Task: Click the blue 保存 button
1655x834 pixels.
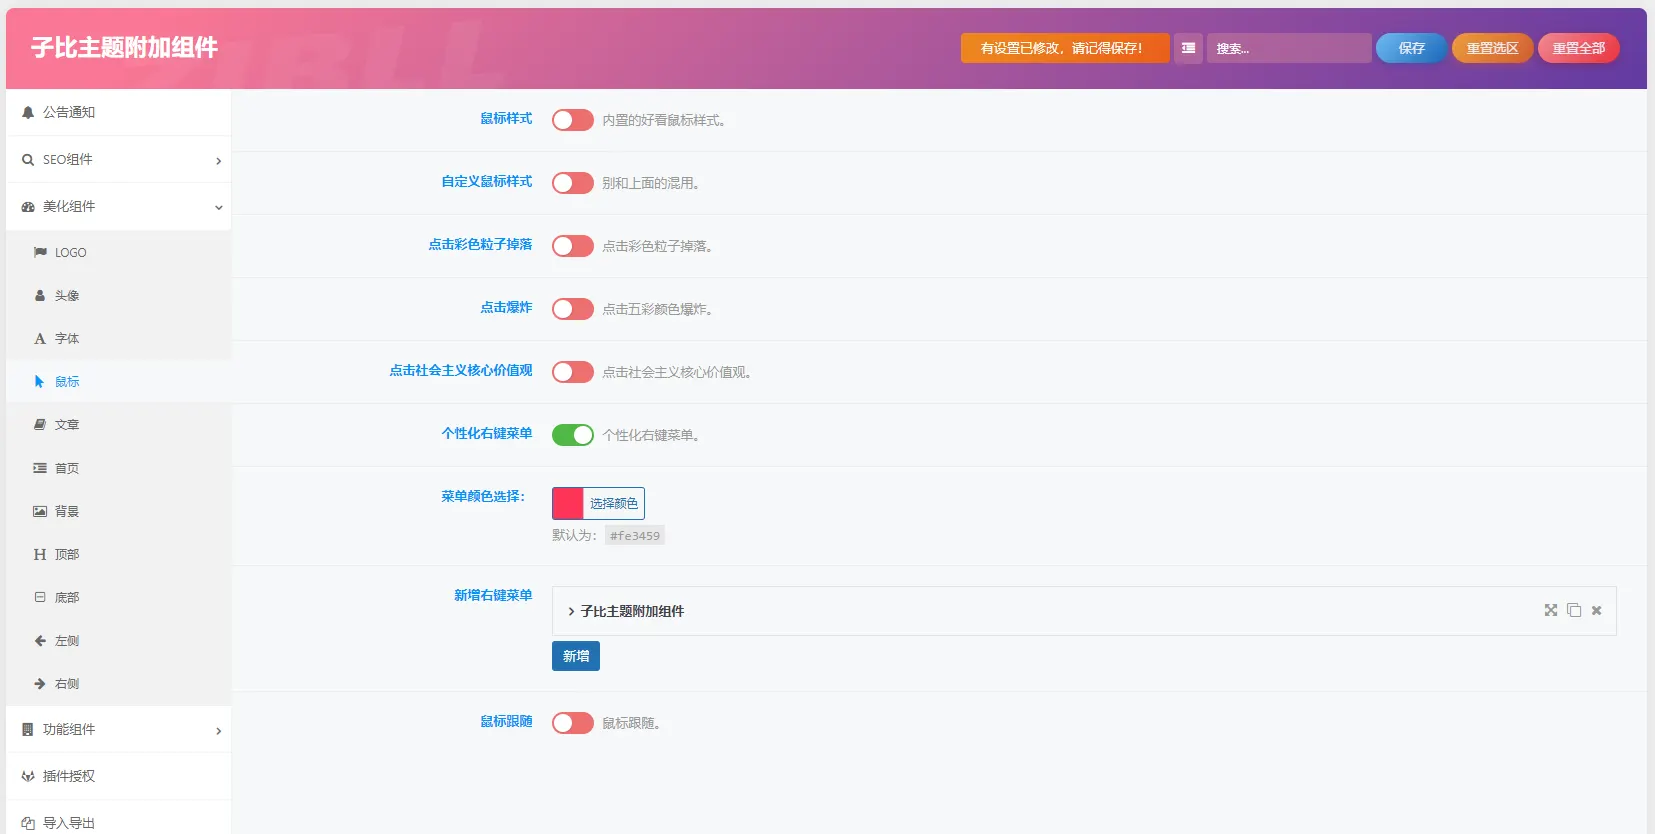Action: pos(1411,48)
